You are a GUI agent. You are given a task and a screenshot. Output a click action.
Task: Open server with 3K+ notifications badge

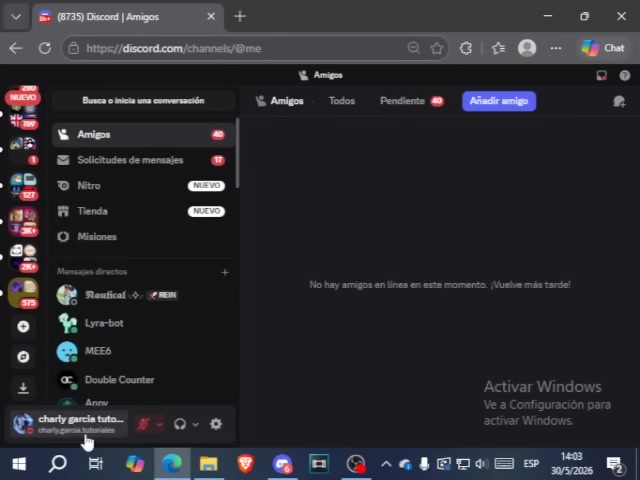[x=23, y=222]
